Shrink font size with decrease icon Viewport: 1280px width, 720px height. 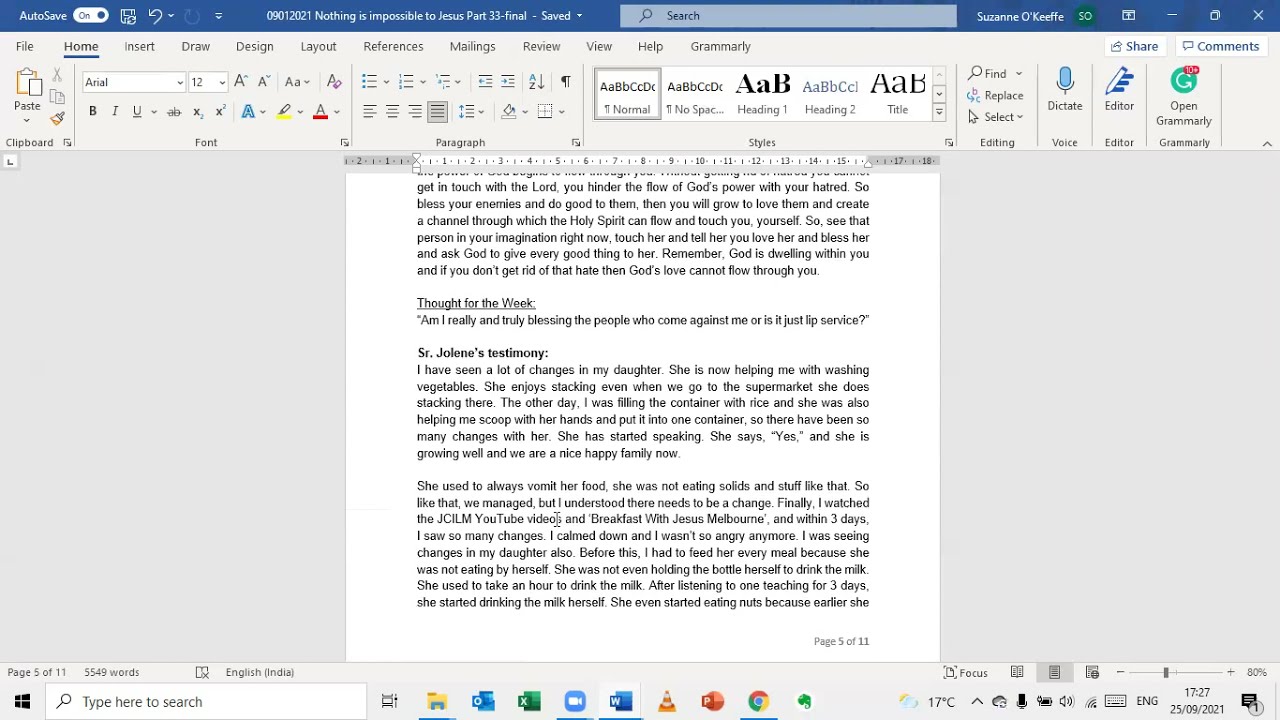[x=264, y=82]
